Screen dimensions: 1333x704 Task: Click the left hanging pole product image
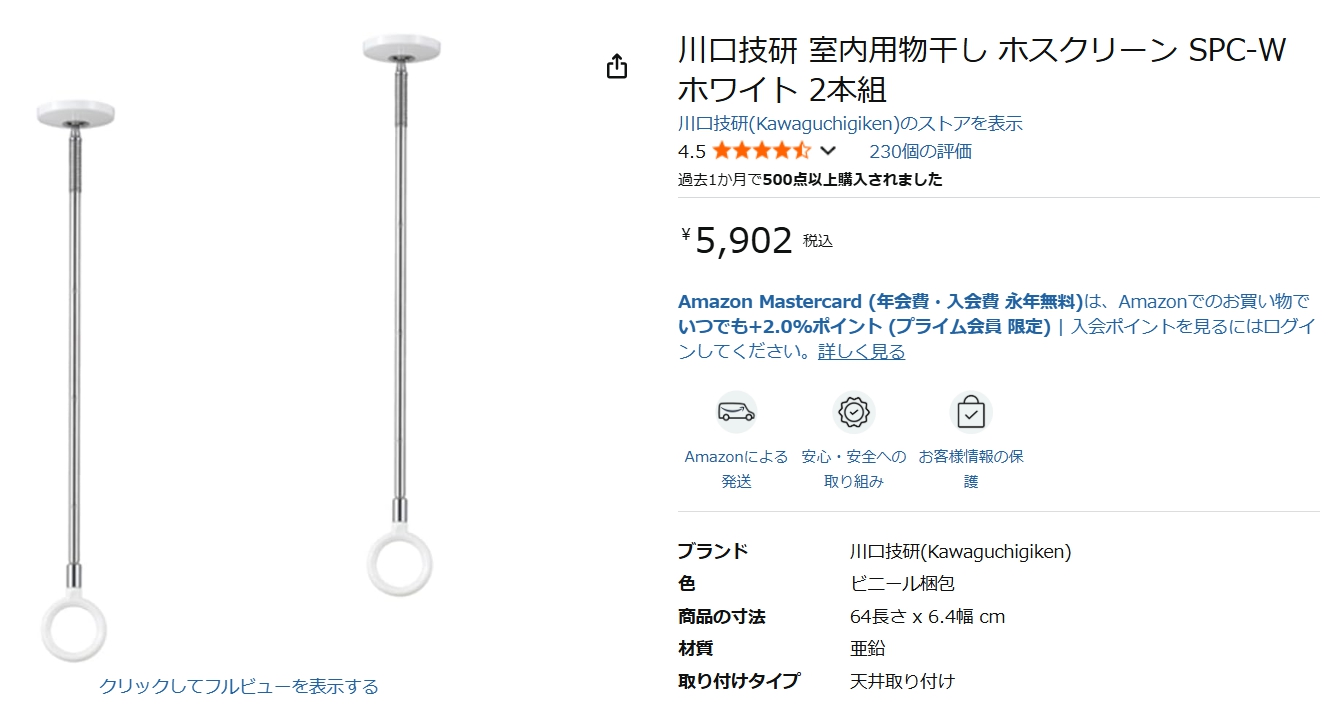74,380
